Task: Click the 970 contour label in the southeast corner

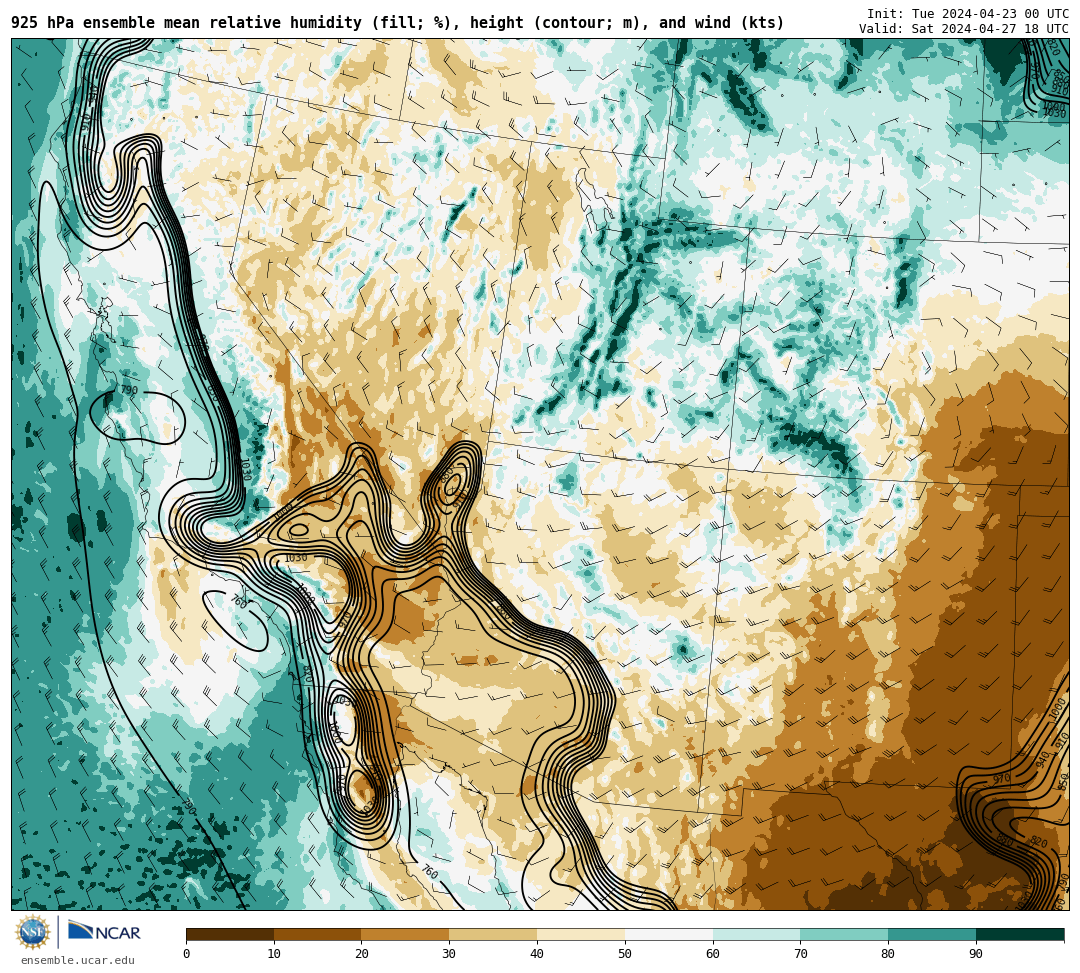Action: point(1001,778)
